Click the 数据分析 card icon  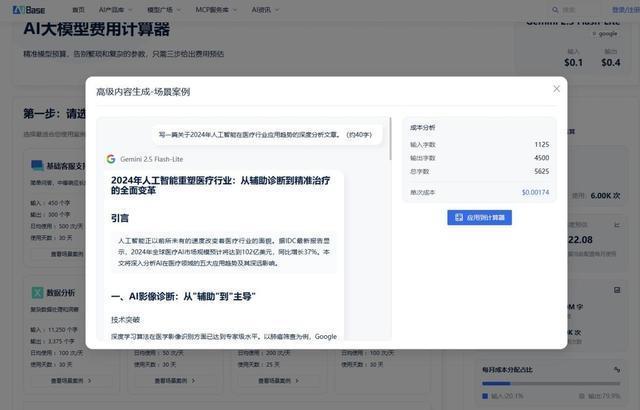tap(37, 293)
